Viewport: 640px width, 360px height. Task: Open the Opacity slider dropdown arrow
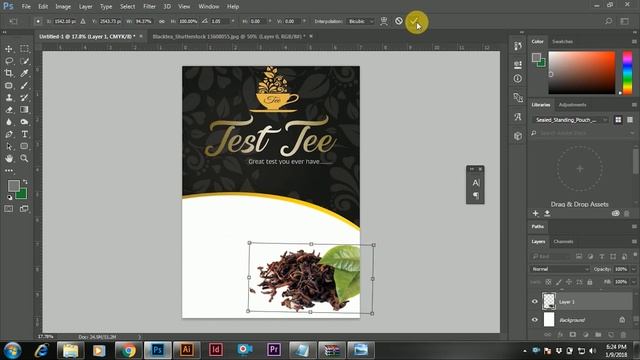[x=633, y=269]
